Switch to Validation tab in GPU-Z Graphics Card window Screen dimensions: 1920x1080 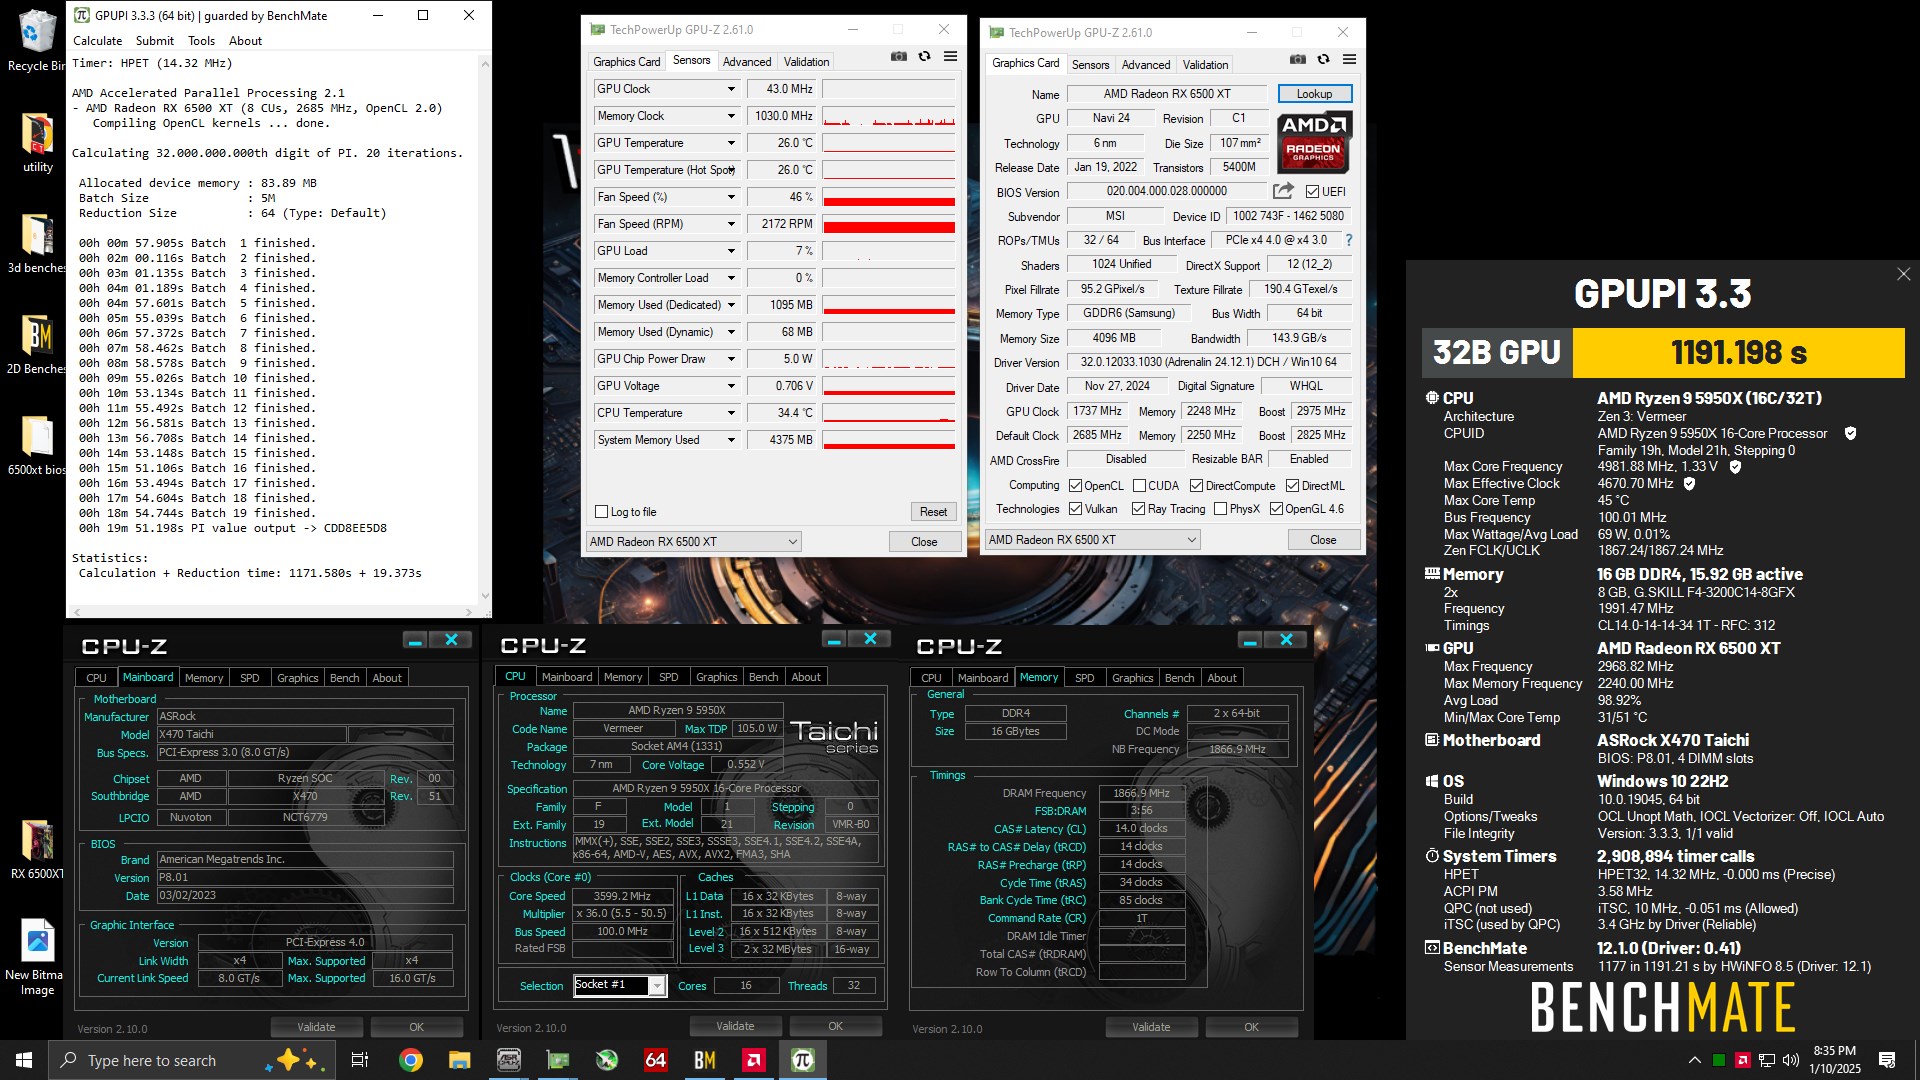(1205, 65)
